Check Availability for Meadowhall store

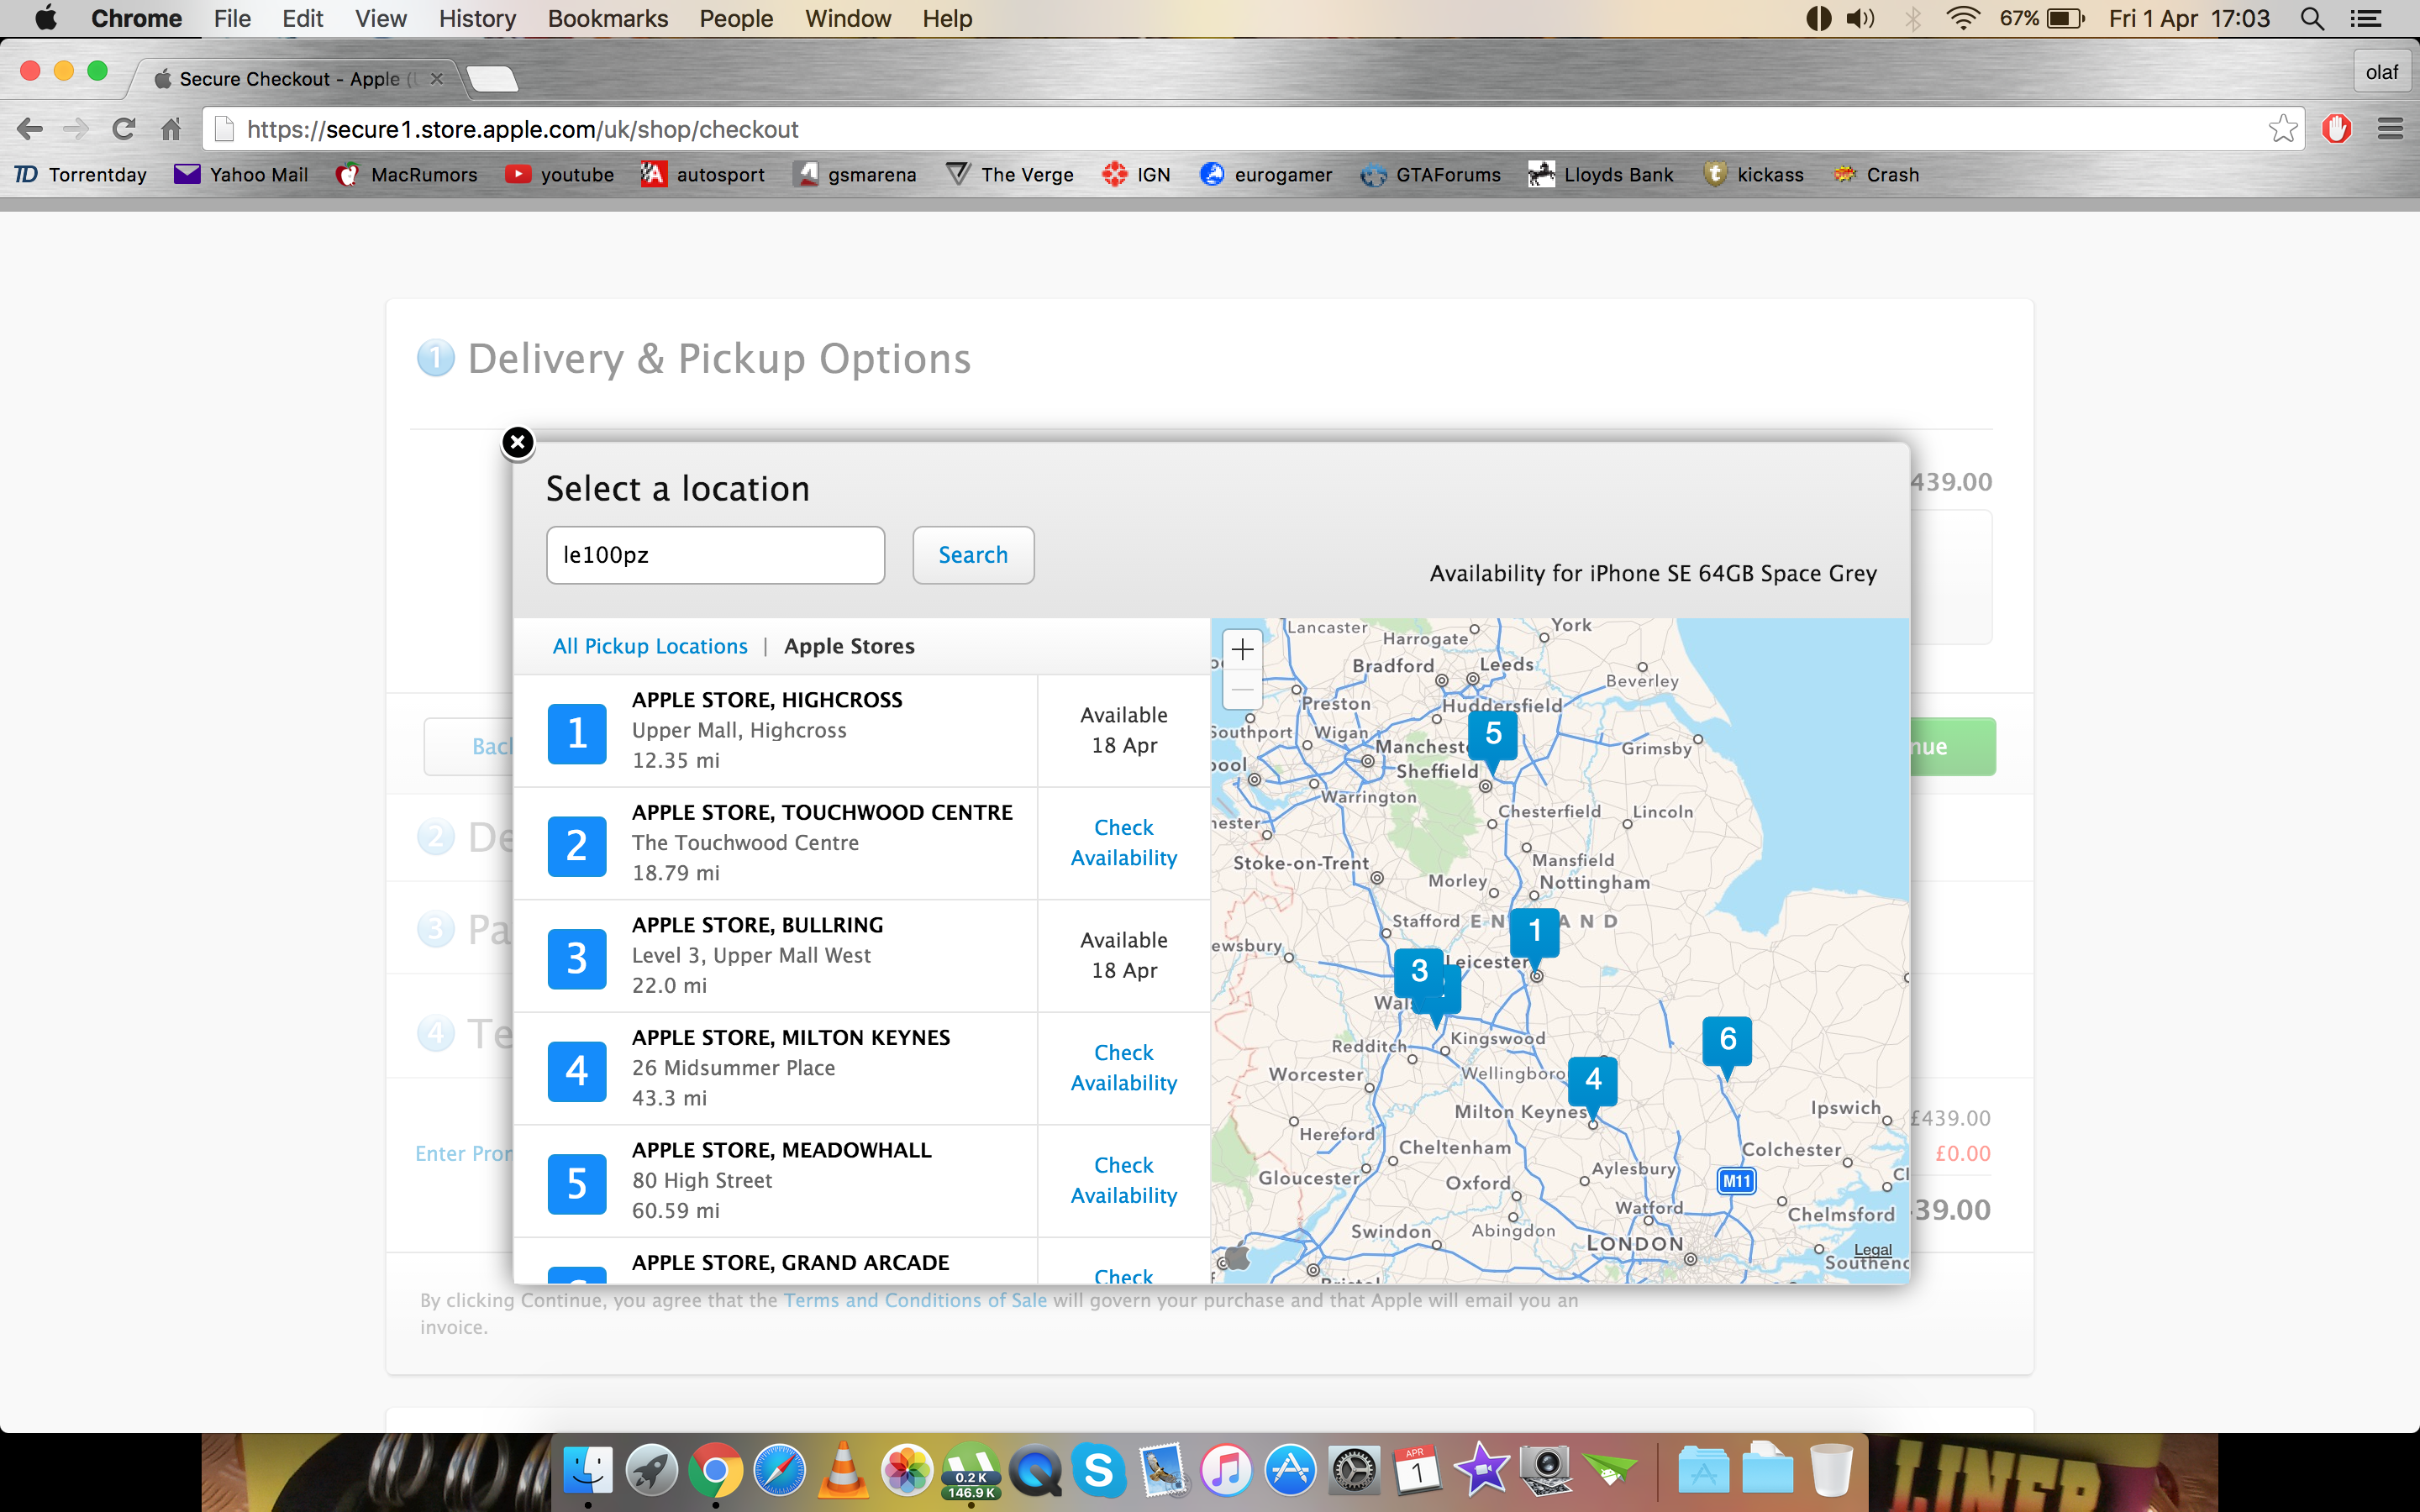click(x=1124, y=1181)
